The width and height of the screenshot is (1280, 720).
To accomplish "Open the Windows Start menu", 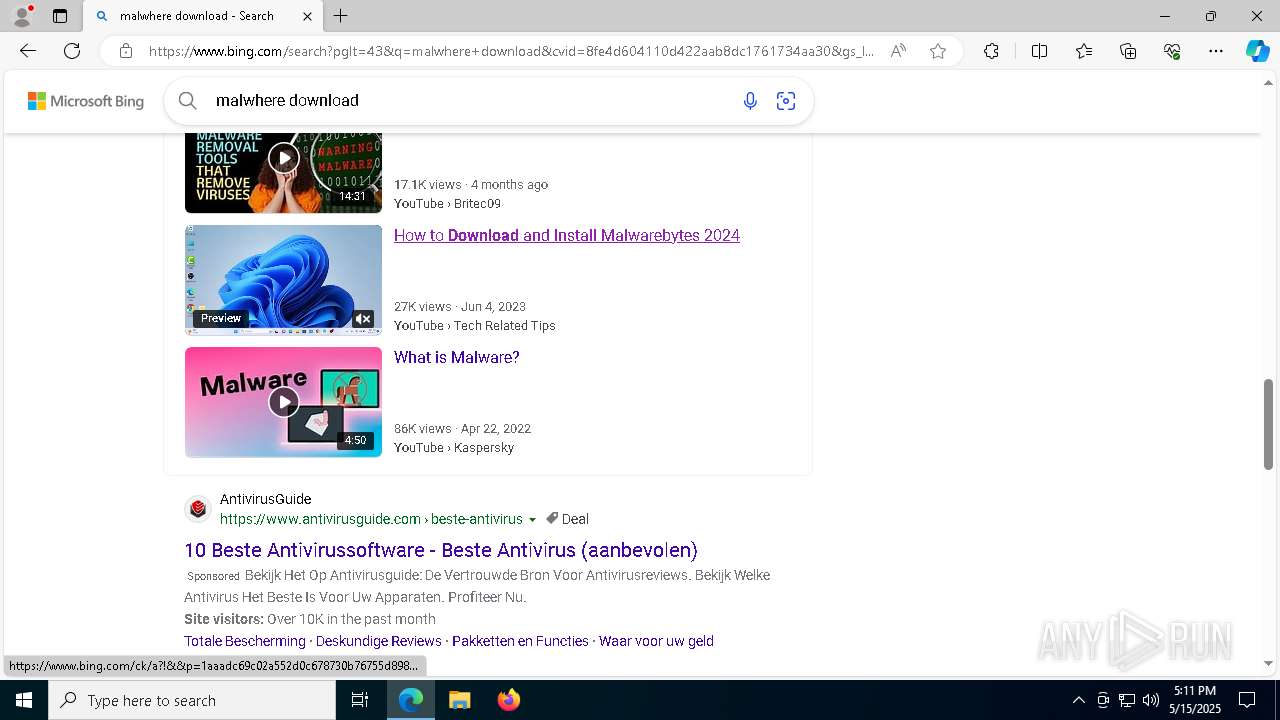I will point(24,700).
